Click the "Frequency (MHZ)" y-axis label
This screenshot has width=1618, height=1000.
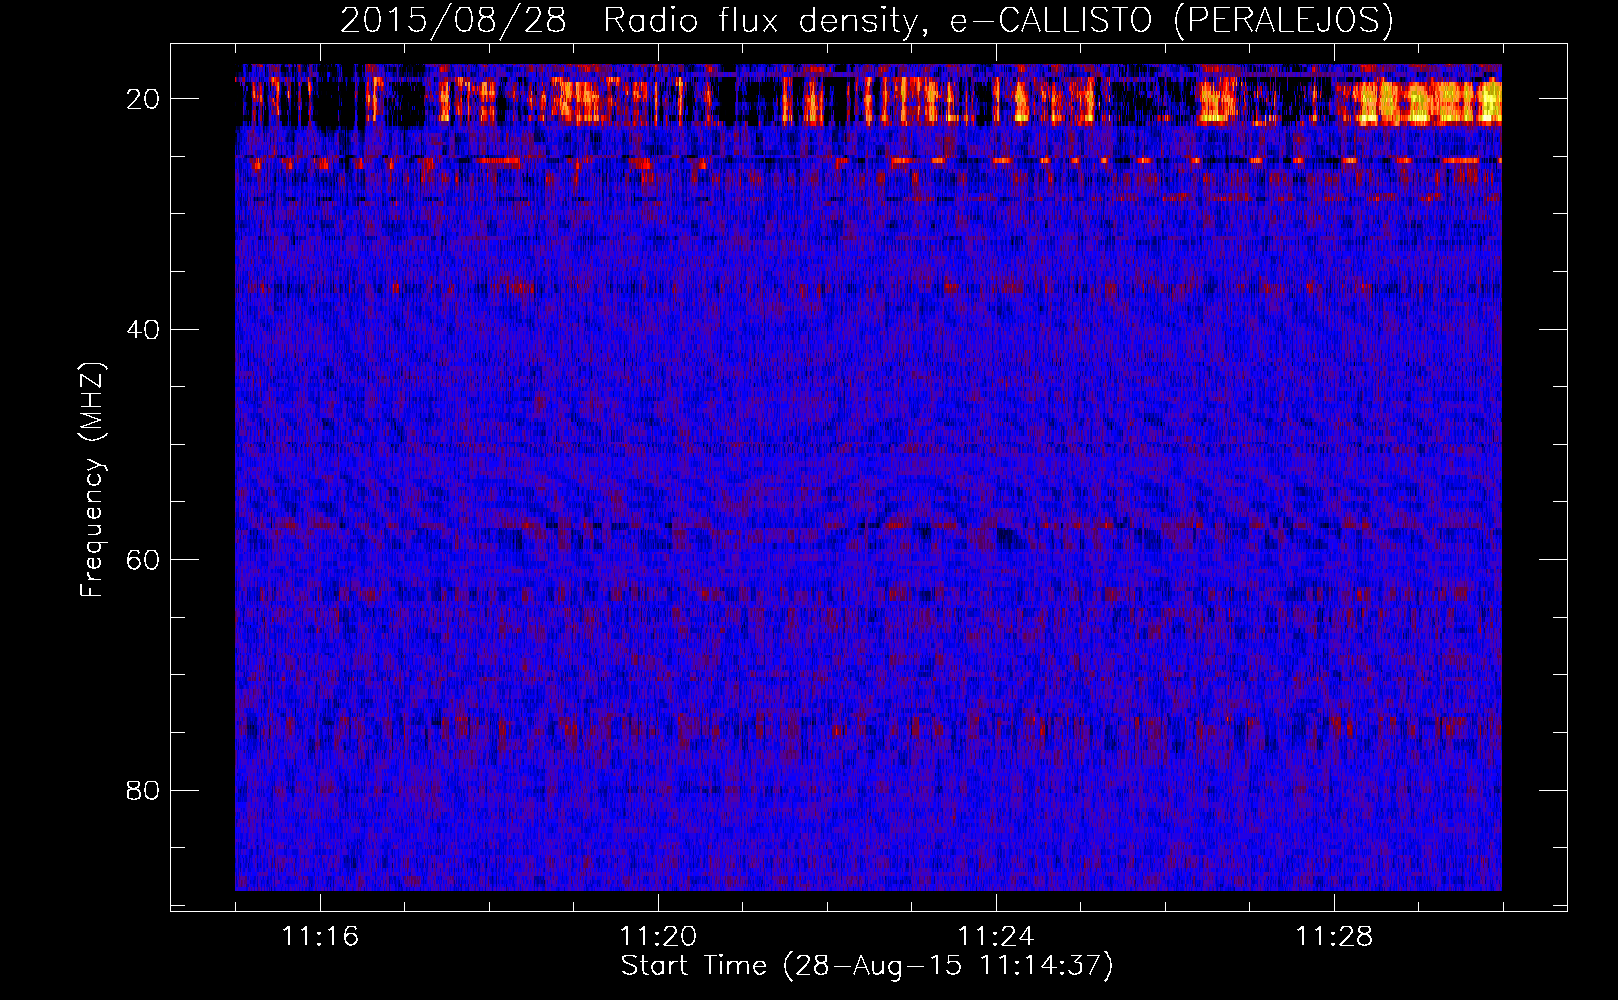tap(92, 480)
